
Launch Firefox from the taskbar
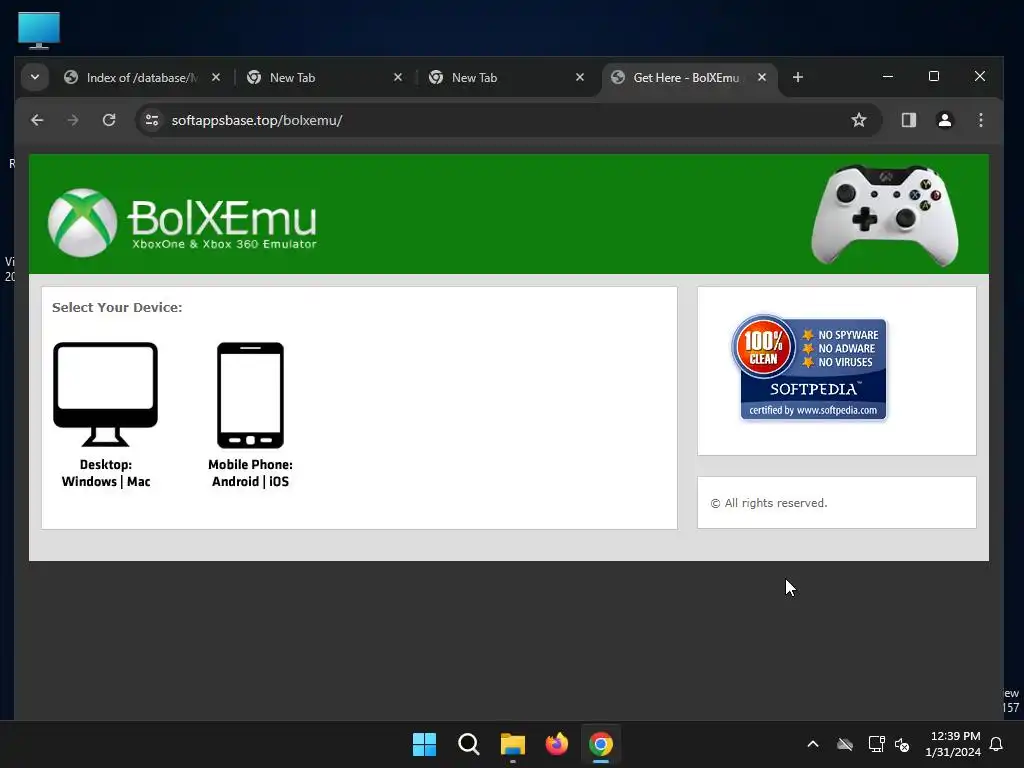(556, 744)
